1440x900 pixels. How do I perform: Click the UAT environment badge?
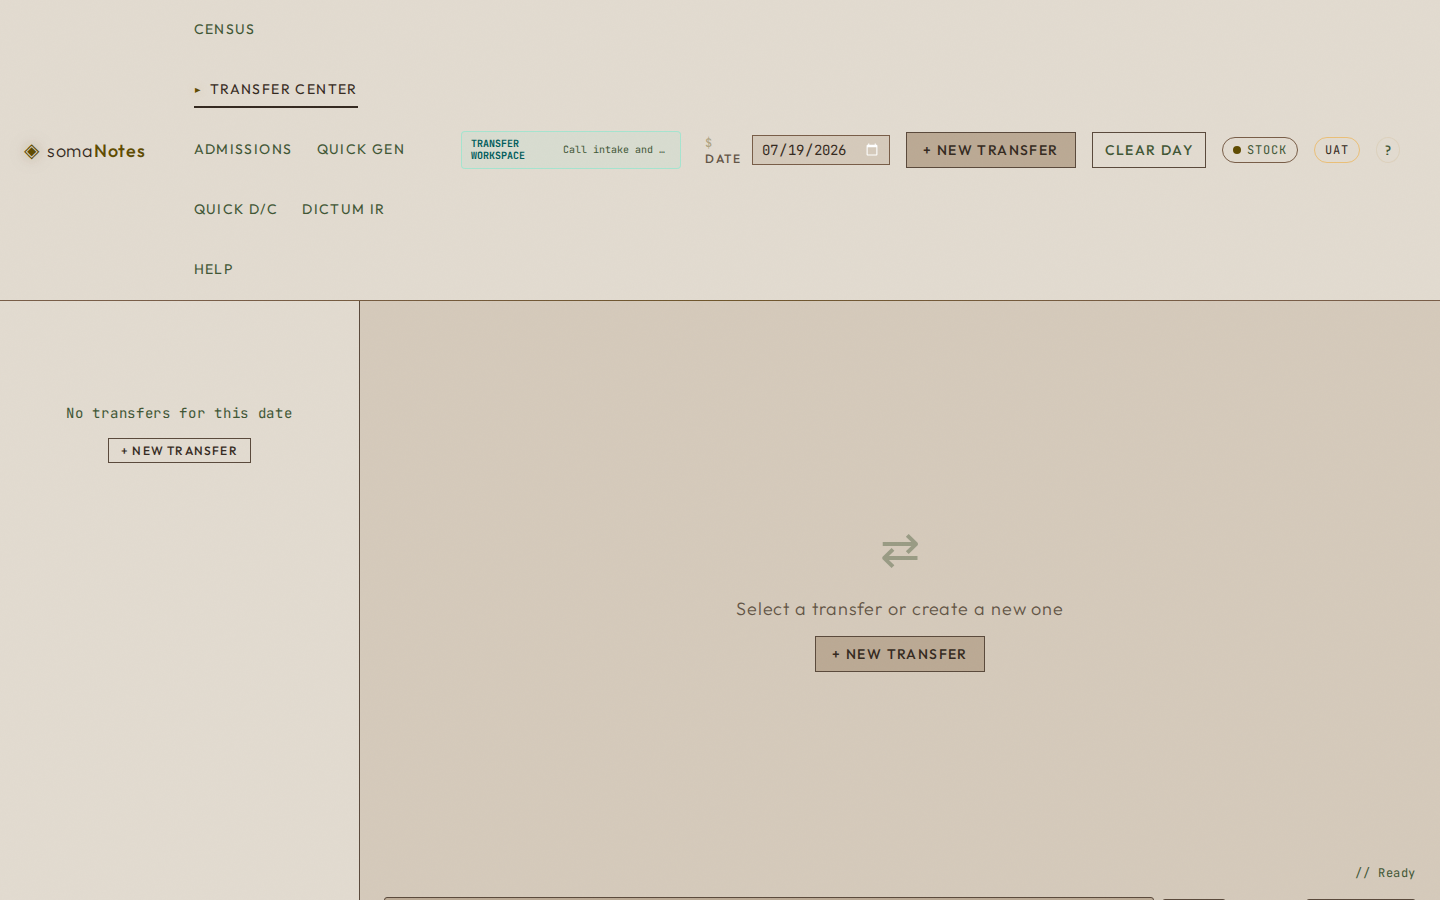click(x=1337, y=150)
